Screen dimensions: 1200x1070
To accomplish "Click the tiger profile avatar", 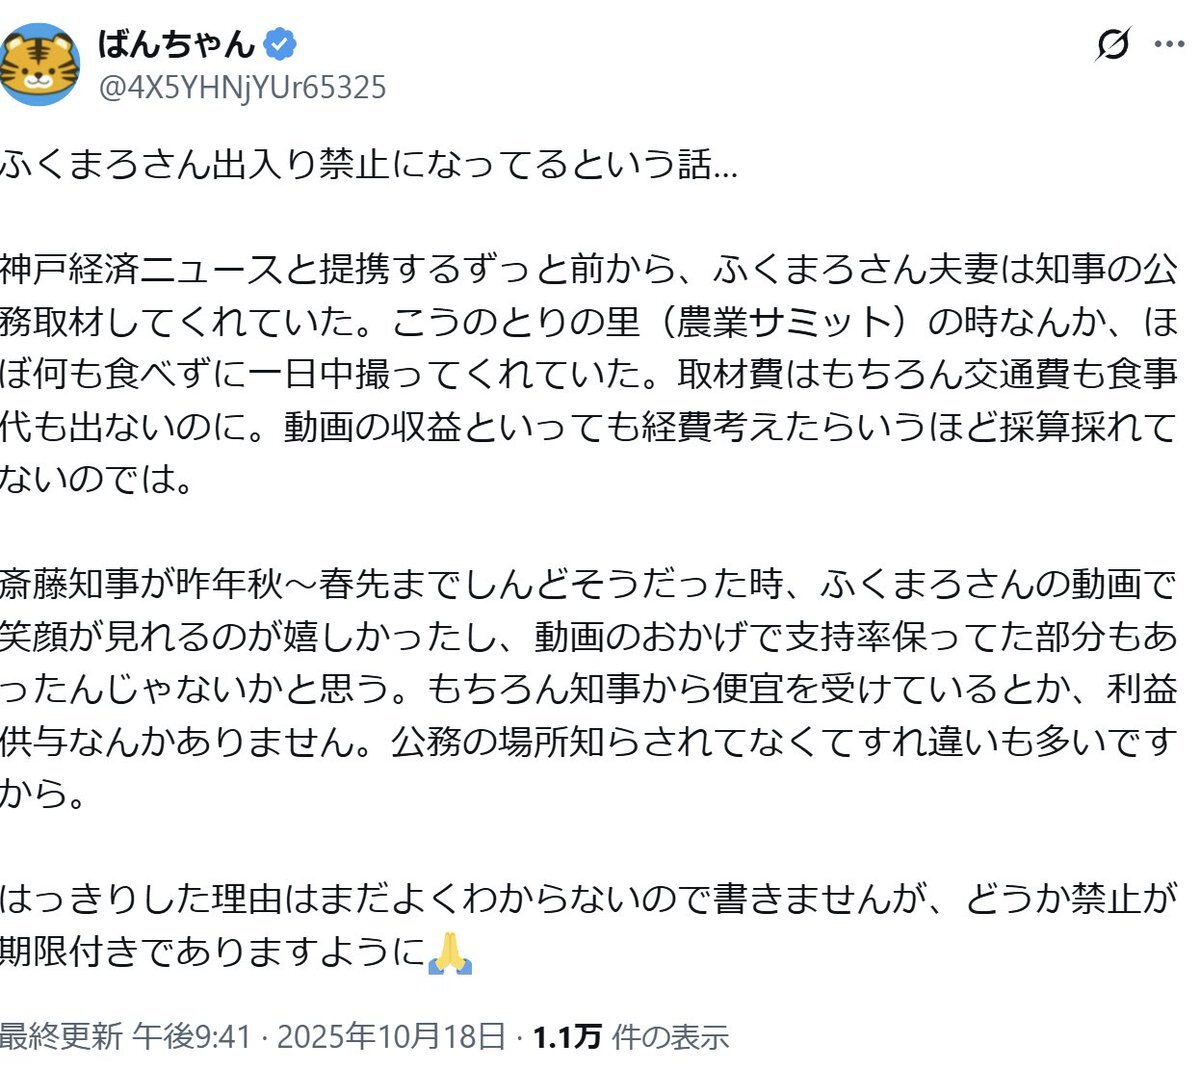I will coord(40,65).
